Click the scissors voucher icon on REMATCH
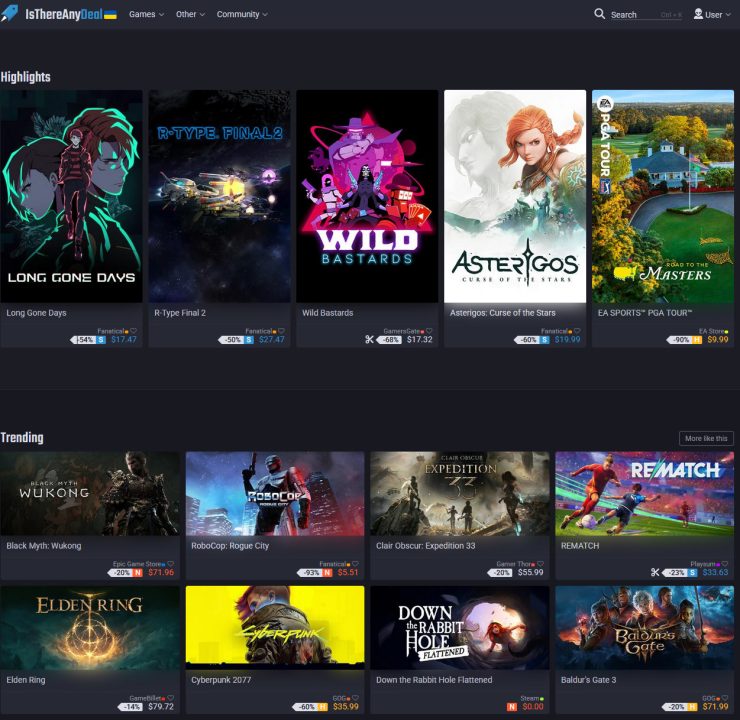This screenshot has width=740, height=720. 655,573
